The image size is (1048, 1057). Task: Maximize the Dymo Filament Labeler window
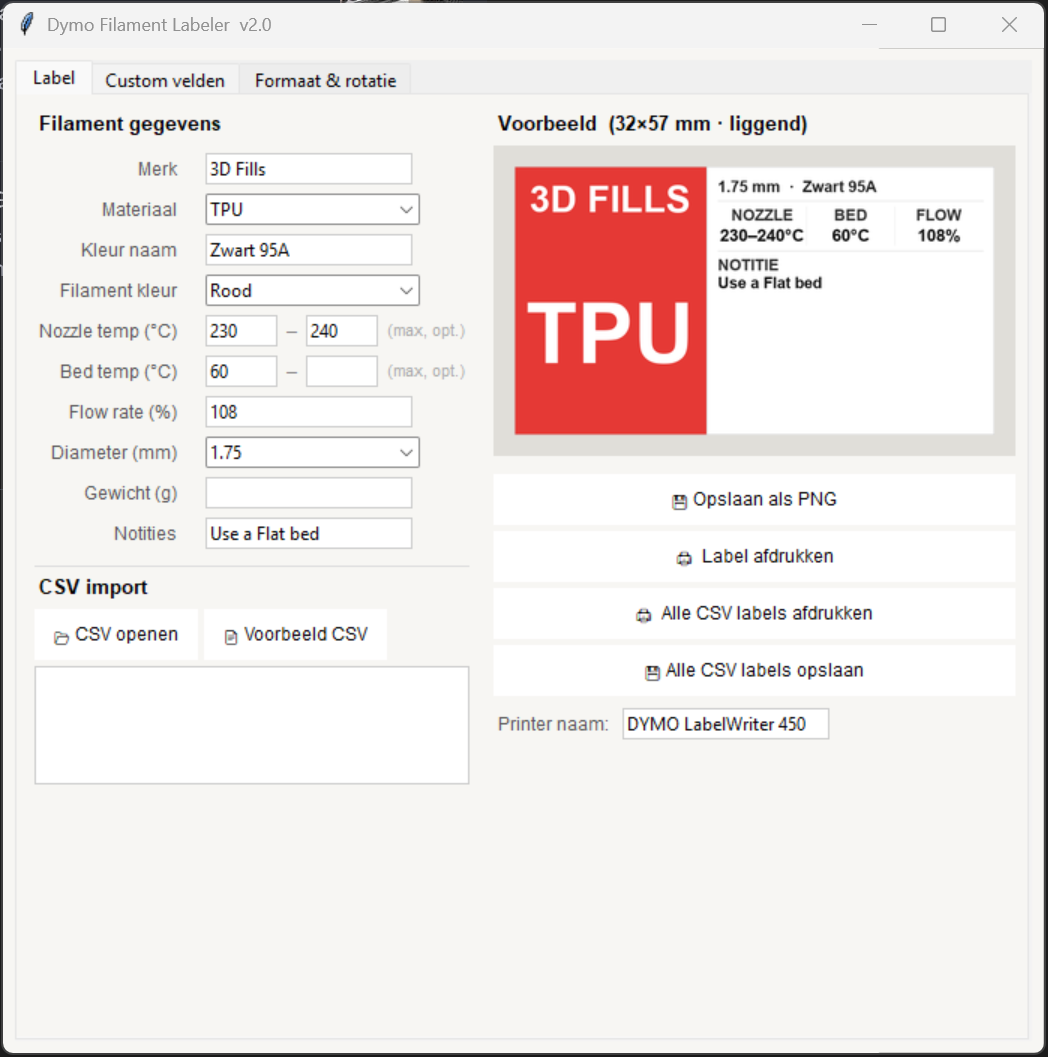938,25
